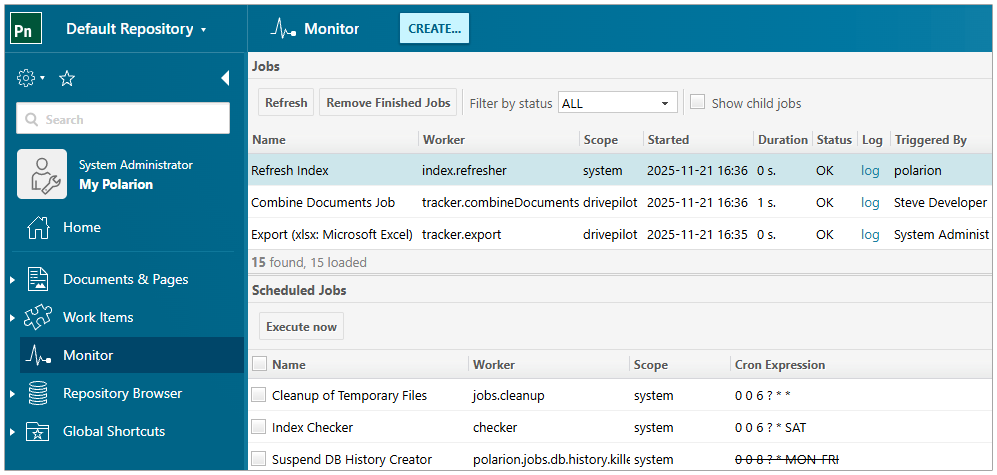The image size is (997, 475).
Task: Tick the Index Checker checkbox
Action: (260, 427)
